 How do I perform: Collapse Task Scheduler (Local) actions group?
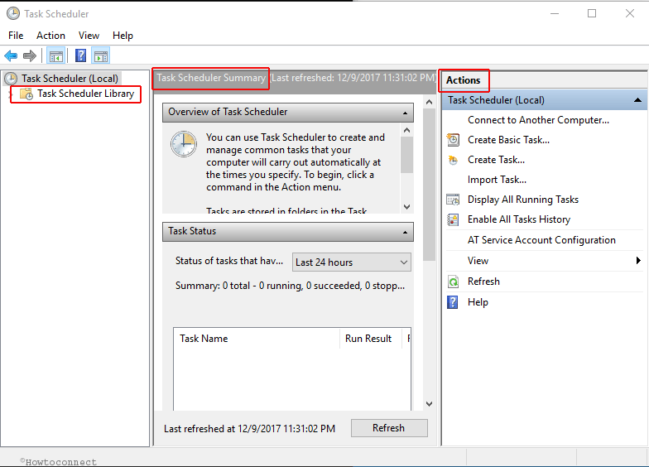[637, 100]
